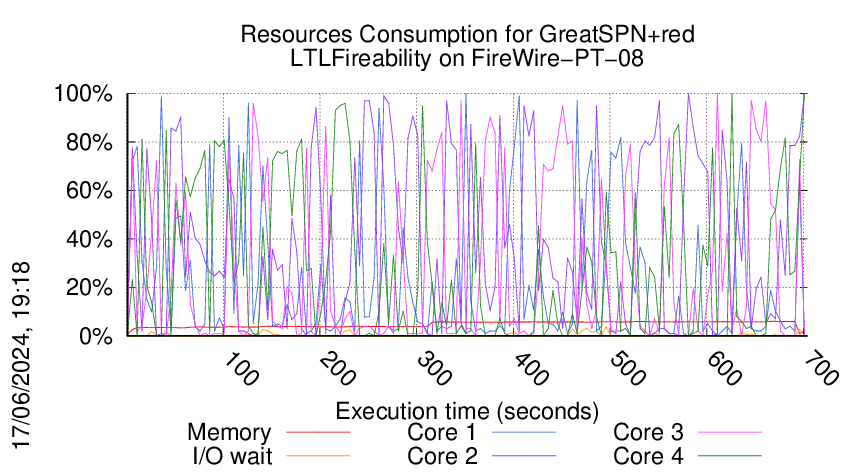850x475 pixels.
Task: Click the 100 x-axis tick label
Action: tap(241, 369)
